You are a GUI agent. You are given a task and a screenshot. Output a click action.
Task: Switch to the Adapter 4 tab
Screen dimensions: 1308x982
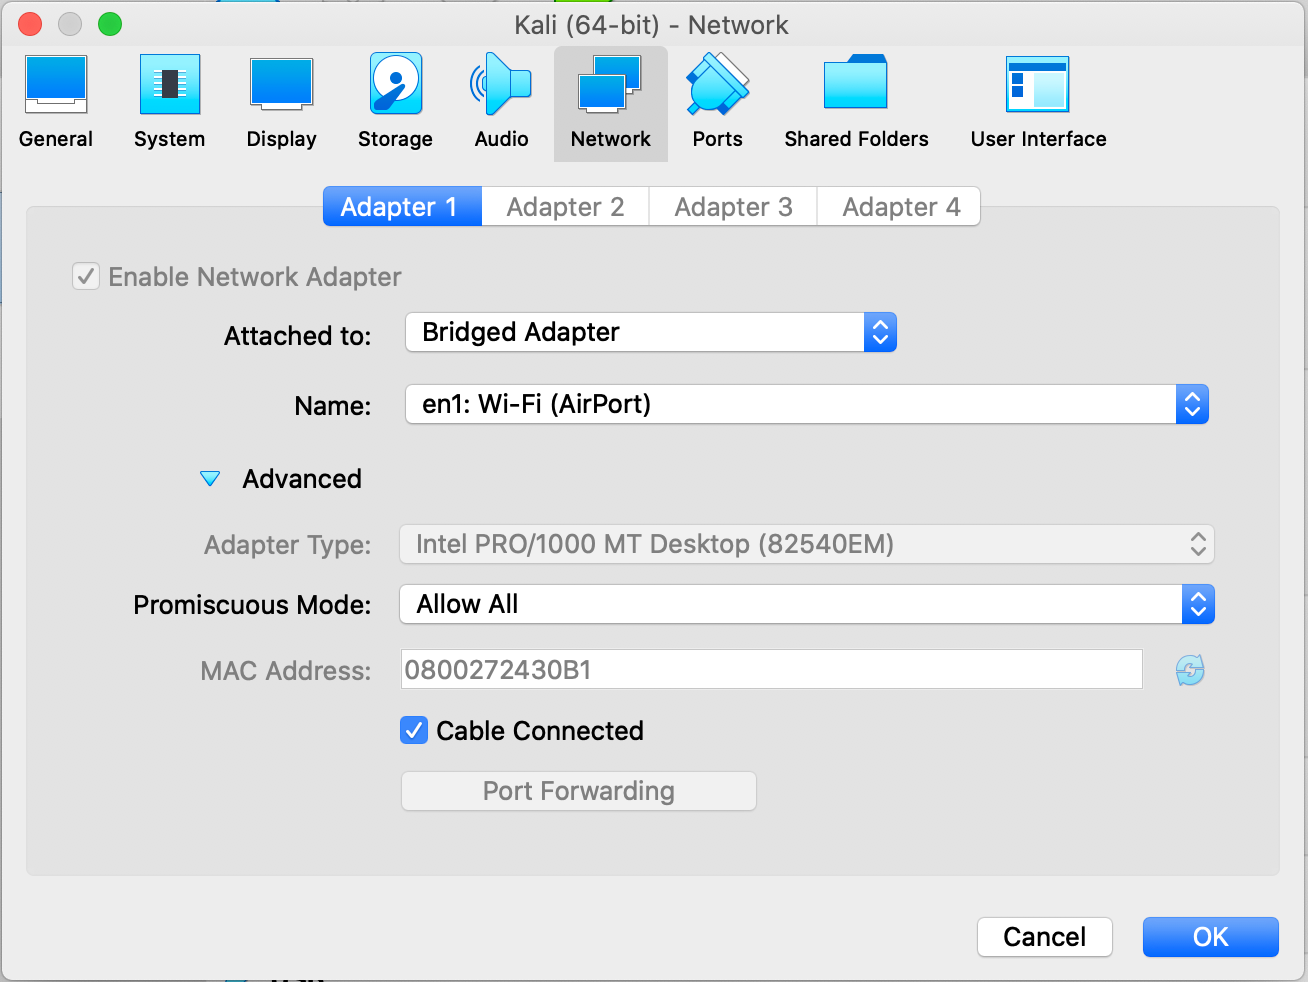[899, 207]
